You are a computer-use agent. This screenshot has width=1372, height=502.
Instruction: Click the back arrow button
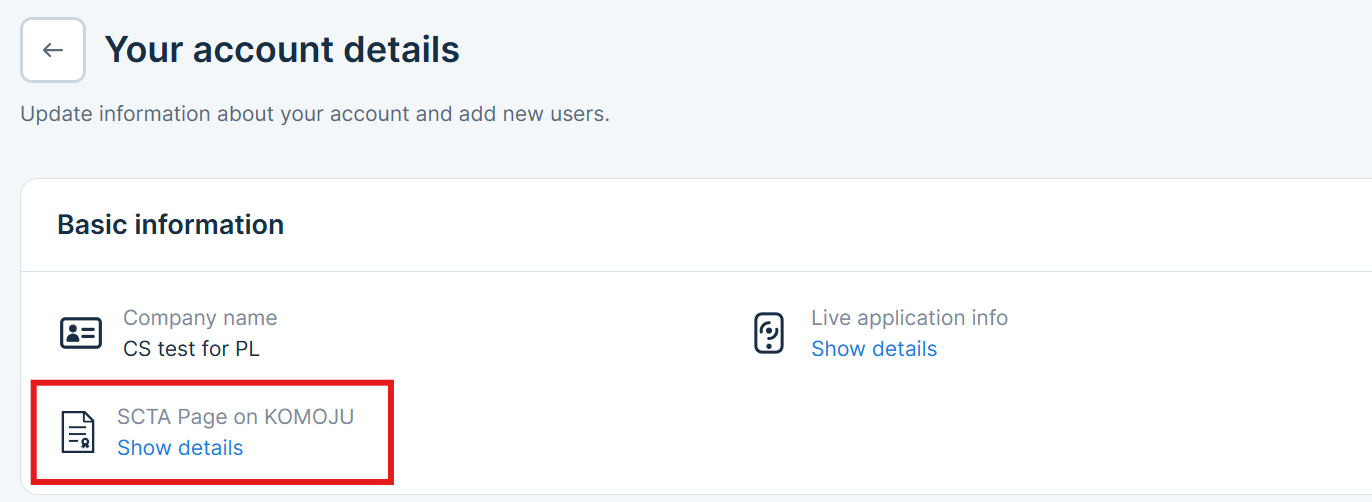(x=53, y=50)
